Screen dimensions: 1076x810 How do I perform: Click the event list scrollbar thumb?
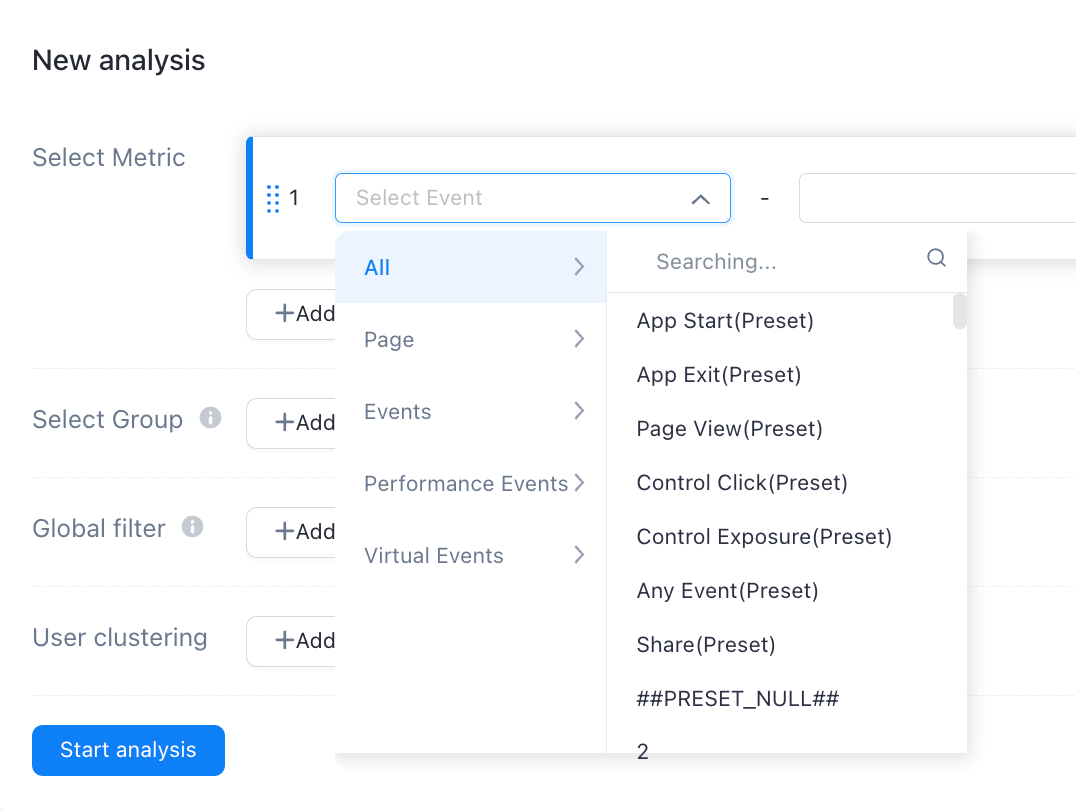(x=960, y=311)
